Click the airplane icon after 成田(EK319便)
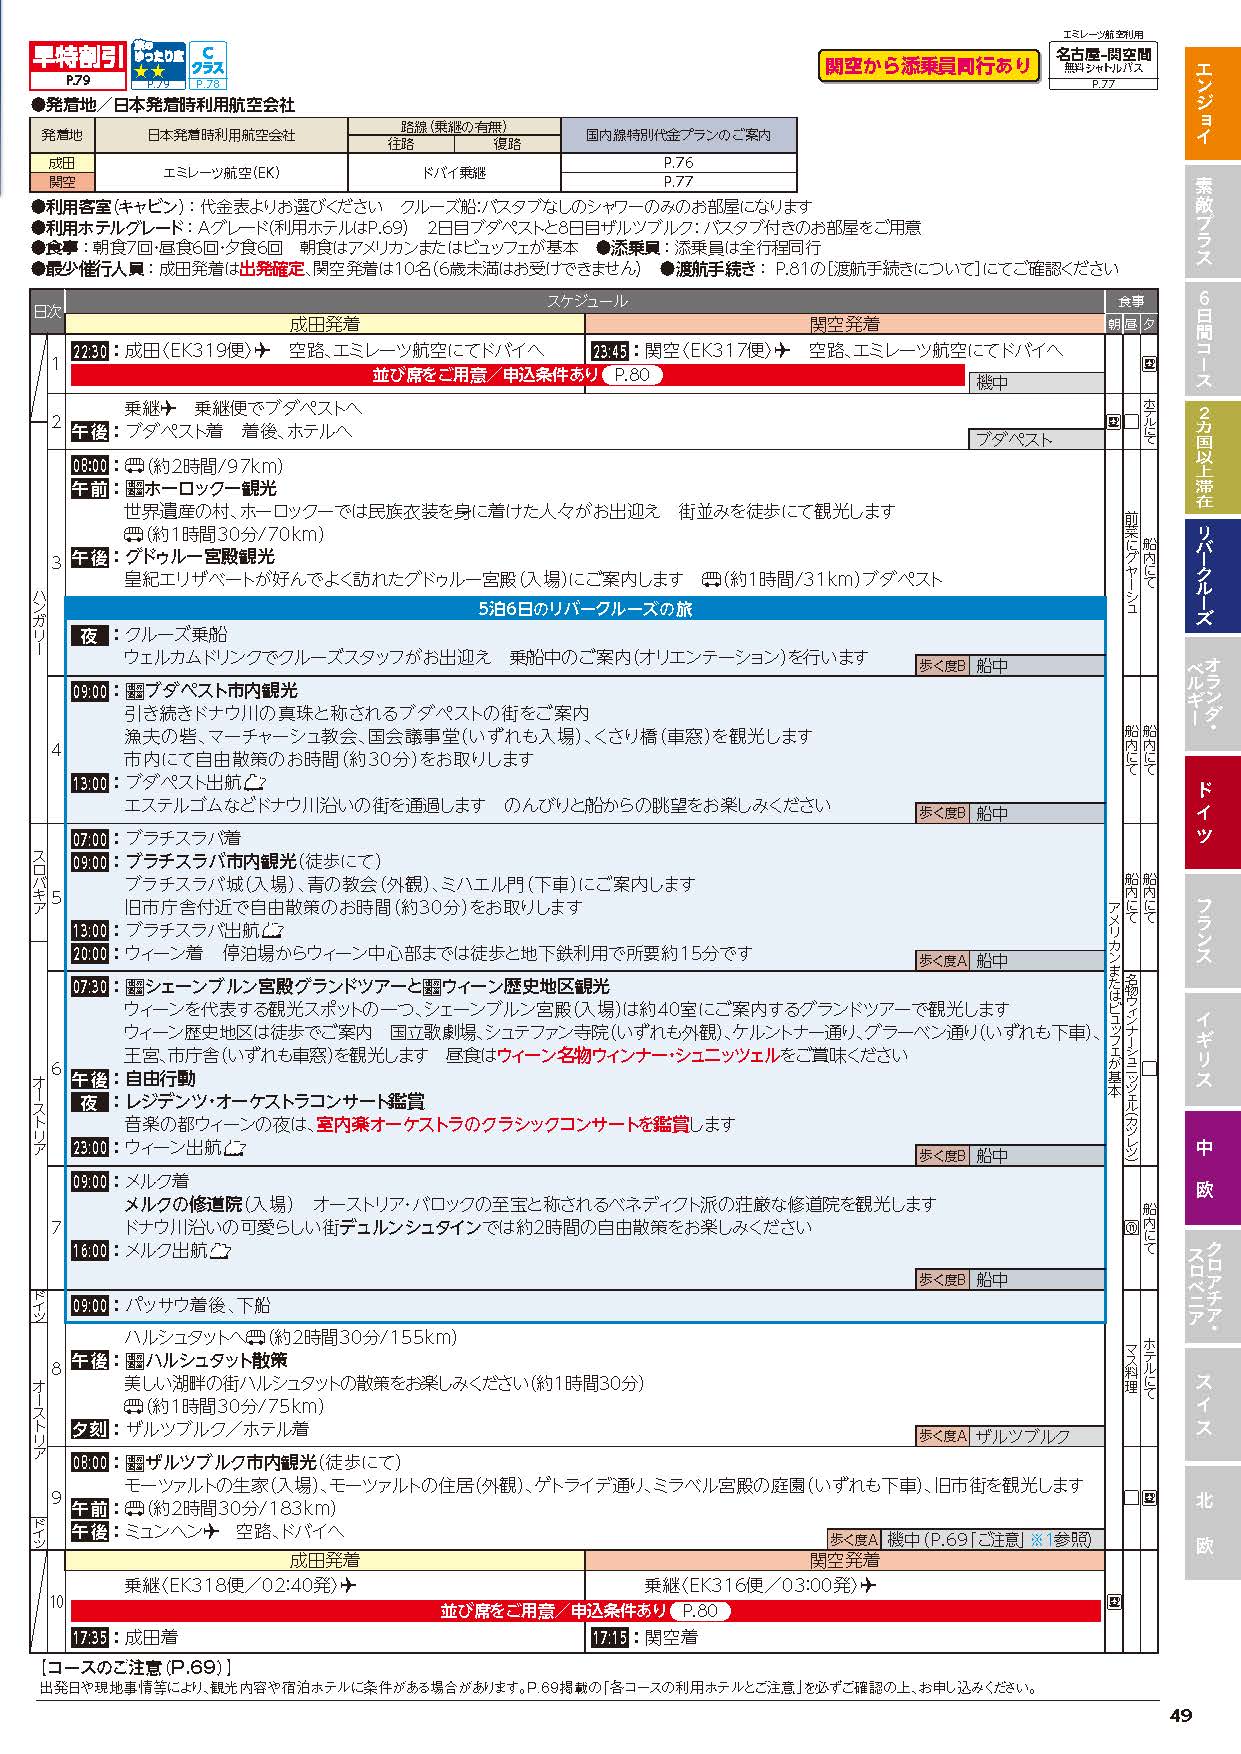Viewport: 1241px width, 1754px height. point(263,350)
